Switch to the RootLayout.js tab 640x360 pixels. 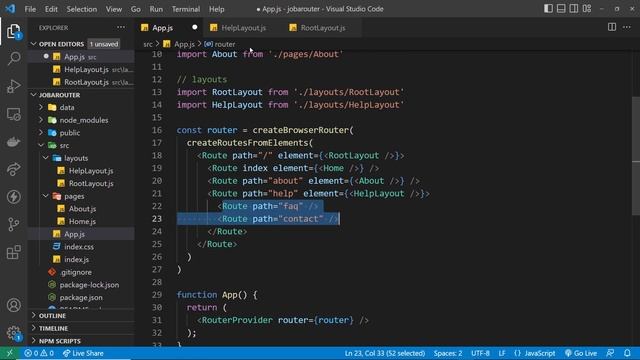323,28
